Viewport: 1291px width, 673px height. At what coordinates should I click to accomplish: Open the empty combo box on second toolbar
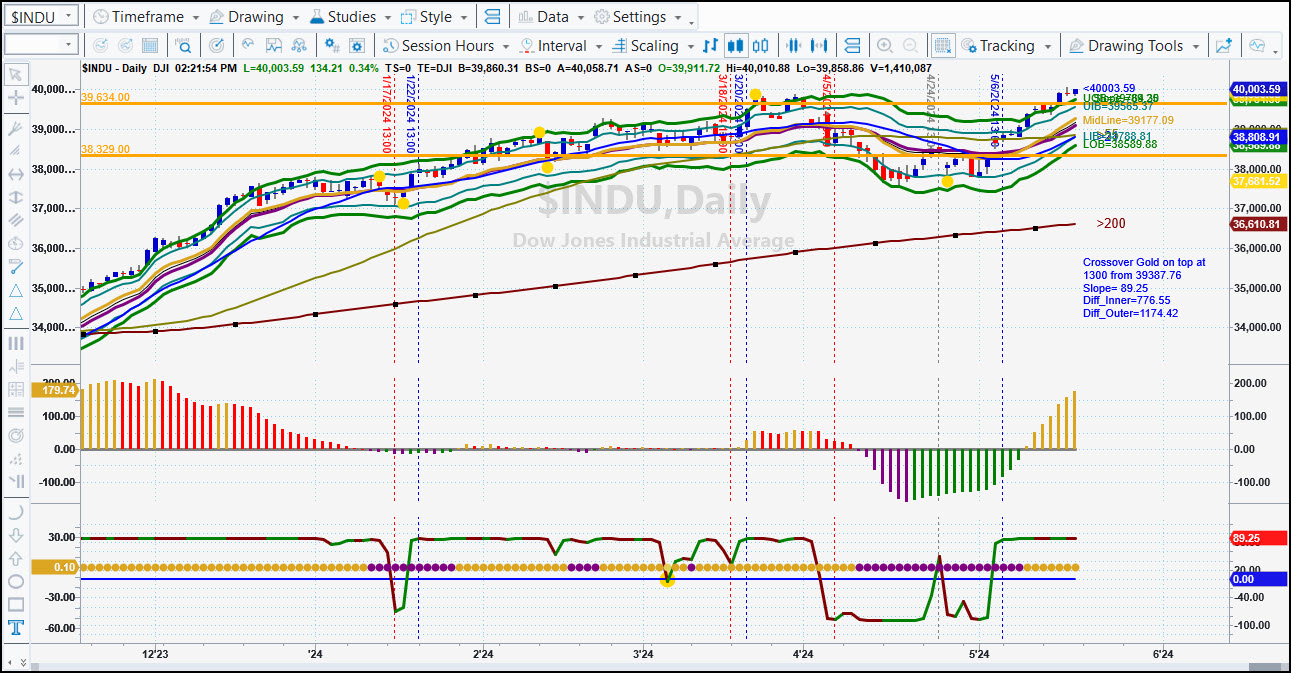click(41, 45)
